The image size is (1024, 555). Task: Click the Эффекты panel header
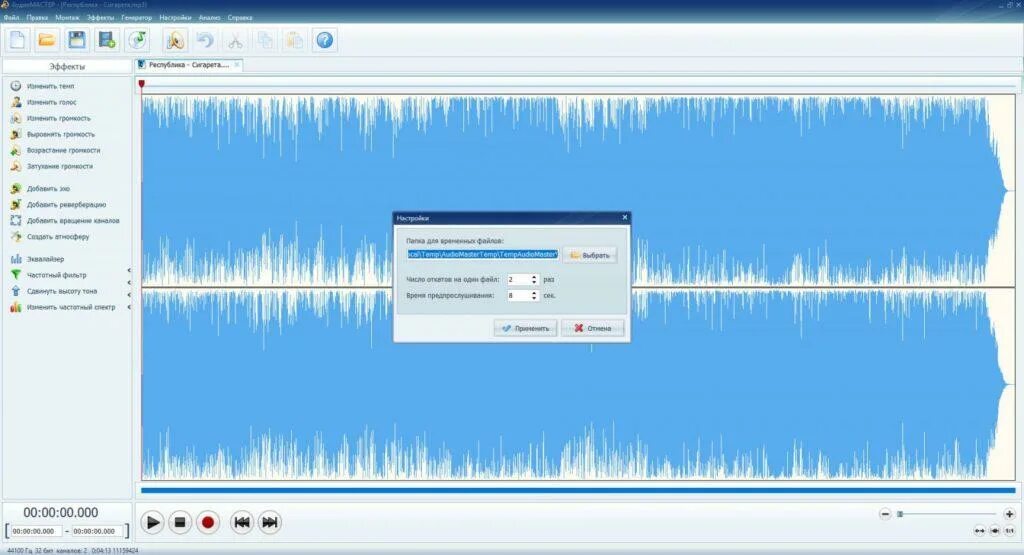tap(67, 67)
